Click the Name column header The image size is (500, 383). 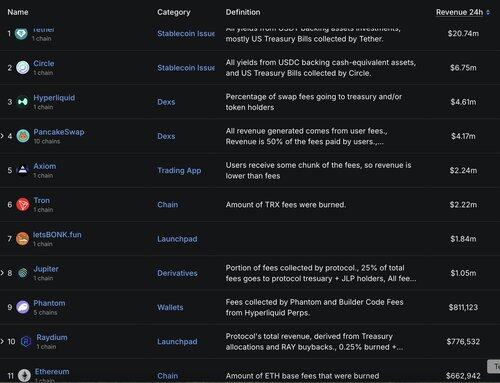[18, 12]
